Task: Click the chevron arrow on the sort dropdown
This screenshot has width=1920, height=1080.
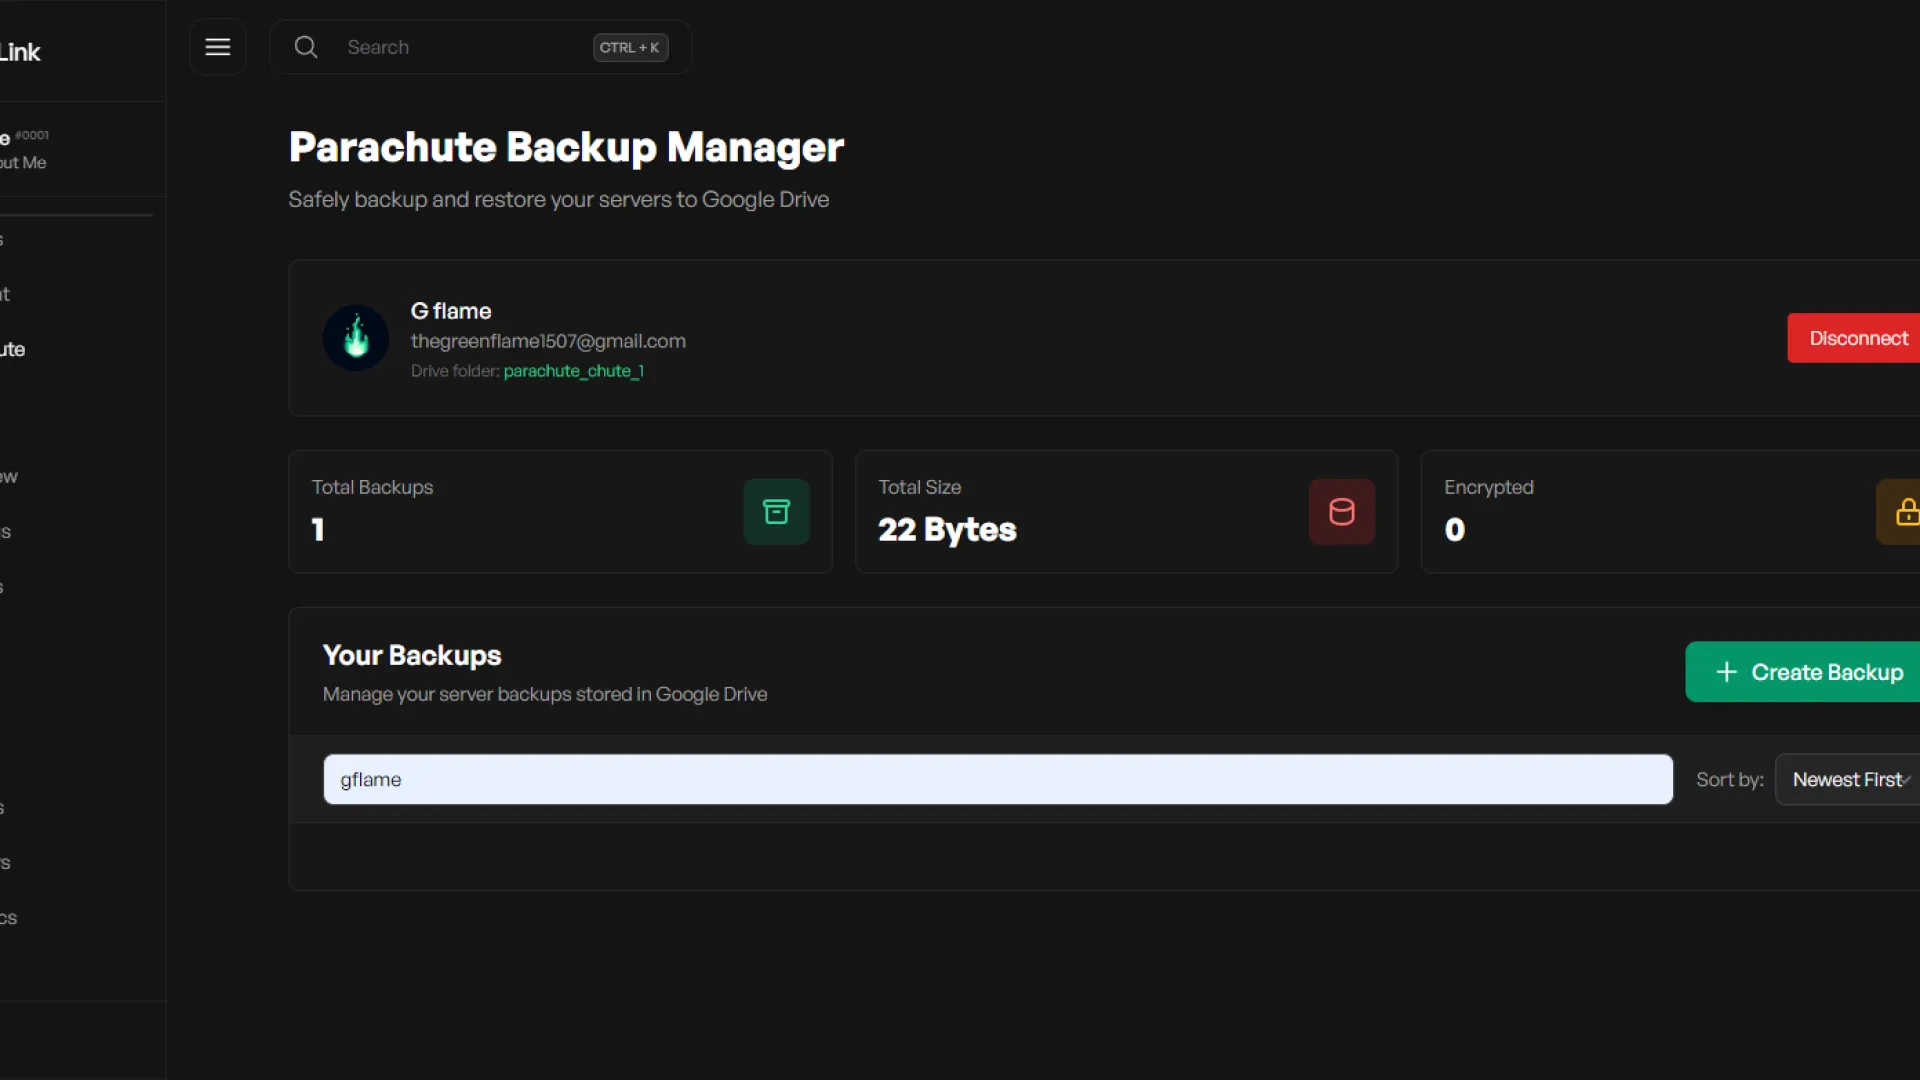Action: (1907, 780)
